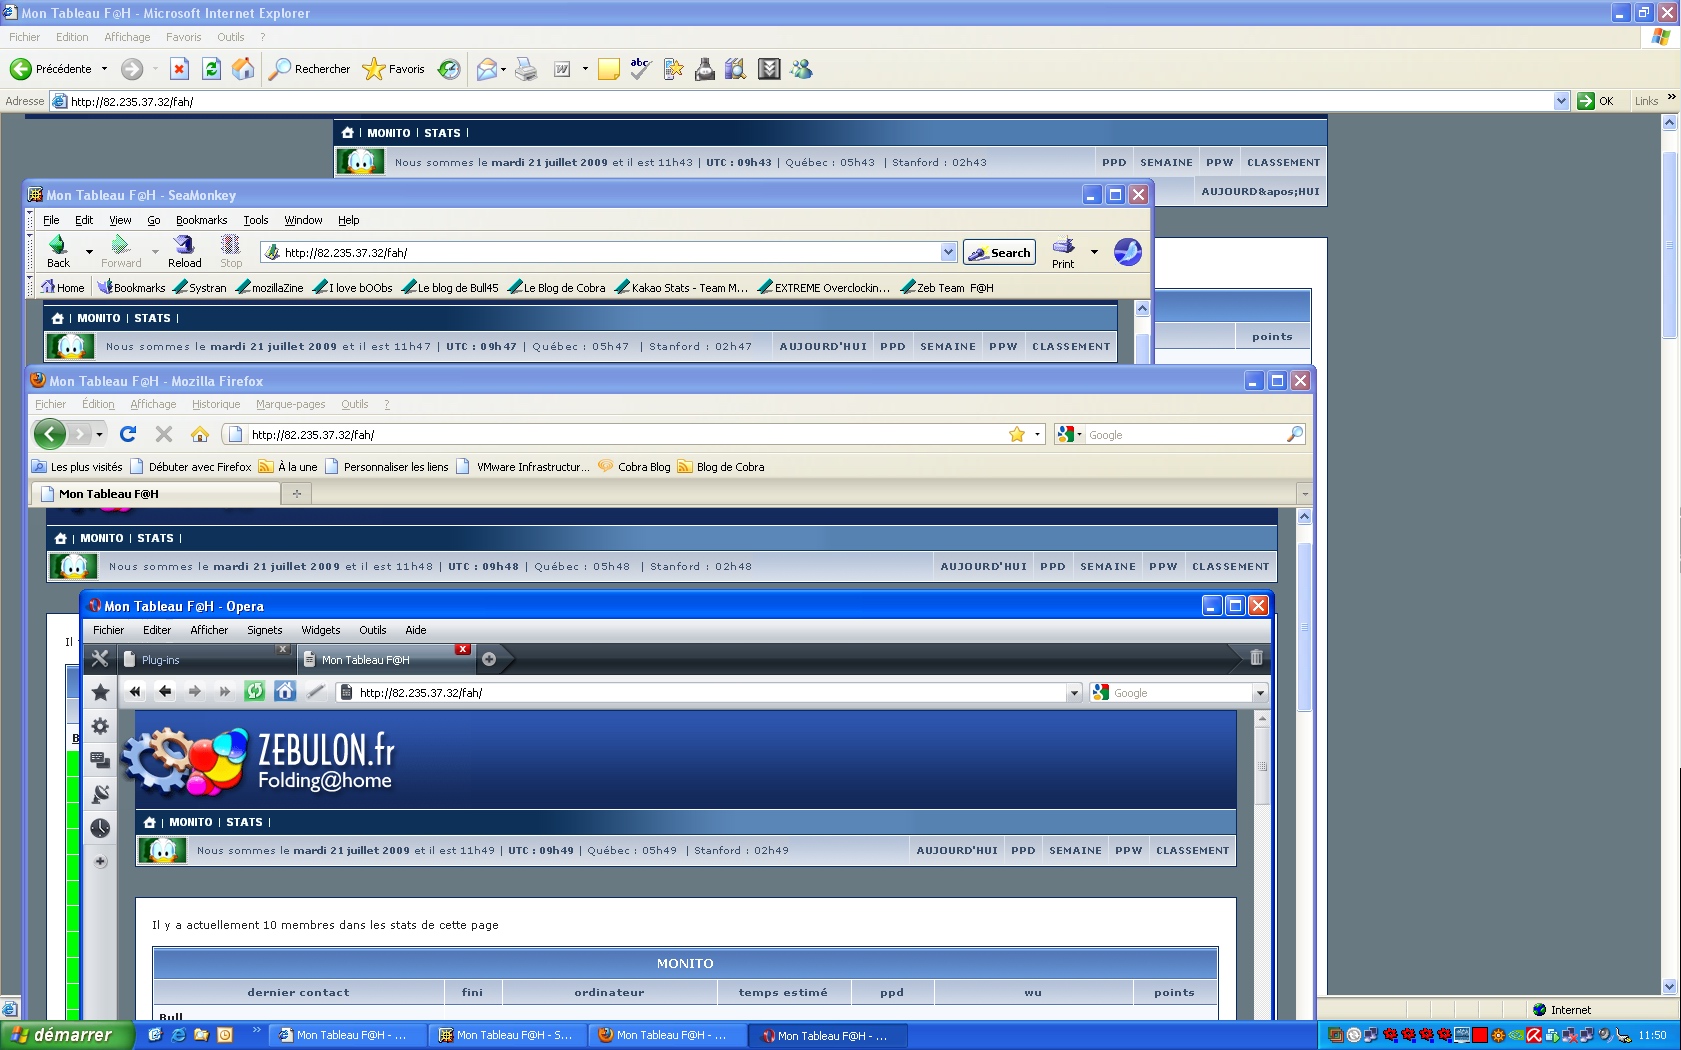Expand SeaMonkey URL bar dropdown arrow
1681x1050 pixels.
pyautogui.click(x=948, y=252)
